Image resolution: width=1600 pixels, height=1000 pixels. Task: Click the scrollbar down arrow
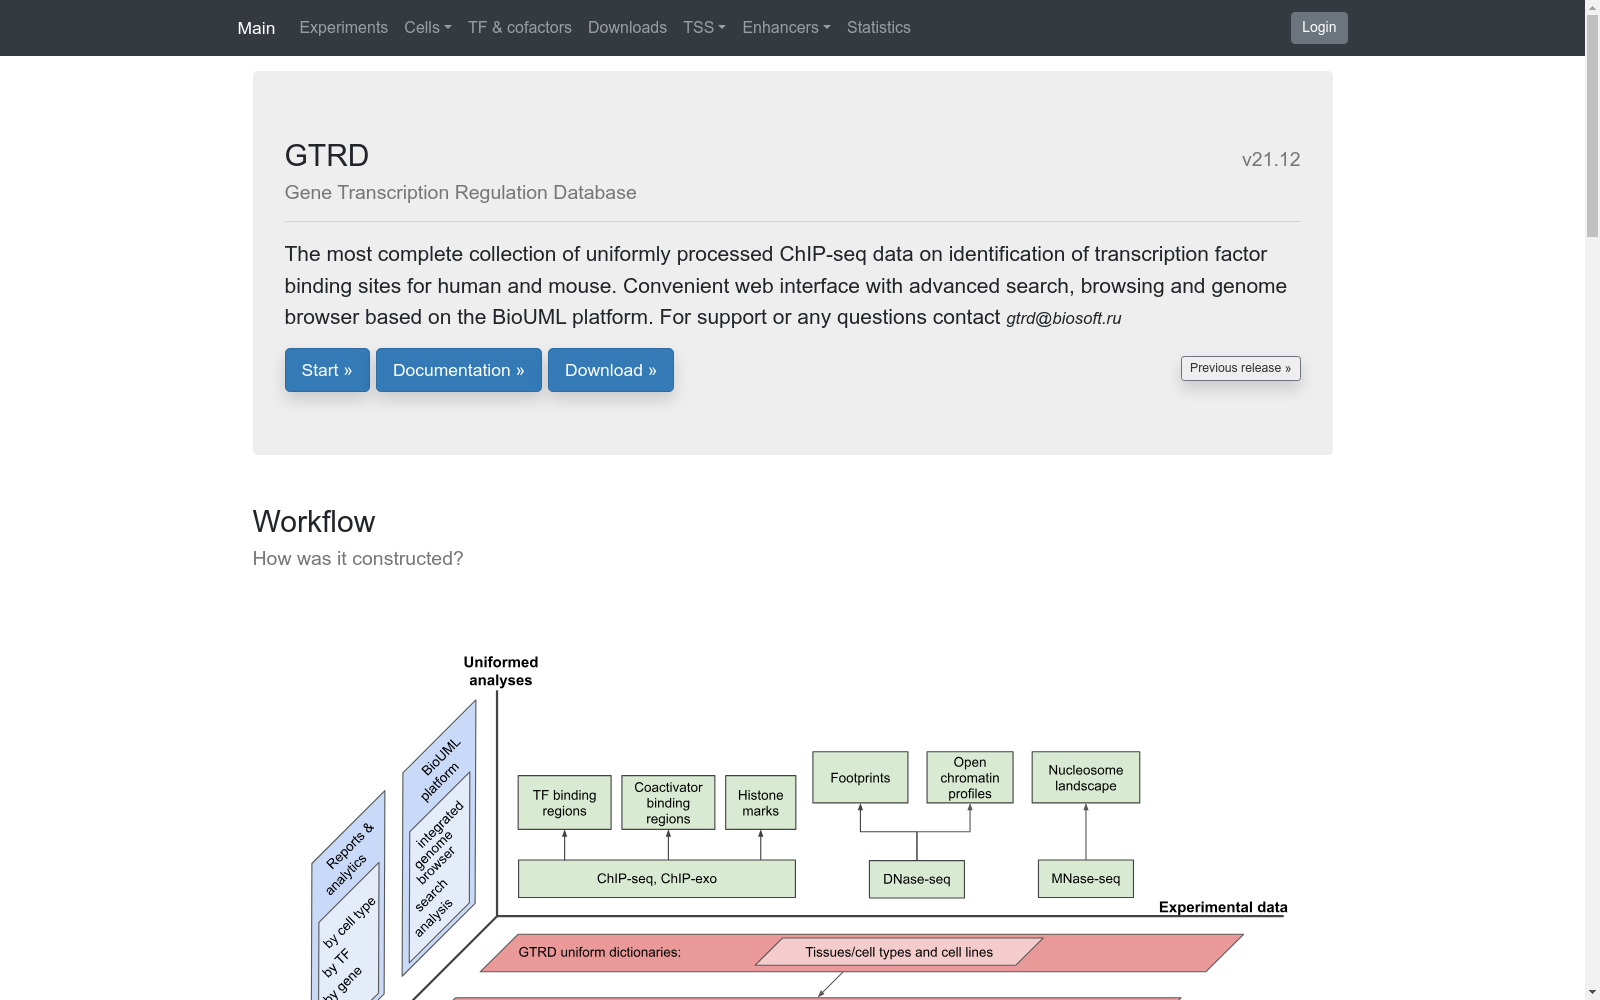click(1592, 992)
